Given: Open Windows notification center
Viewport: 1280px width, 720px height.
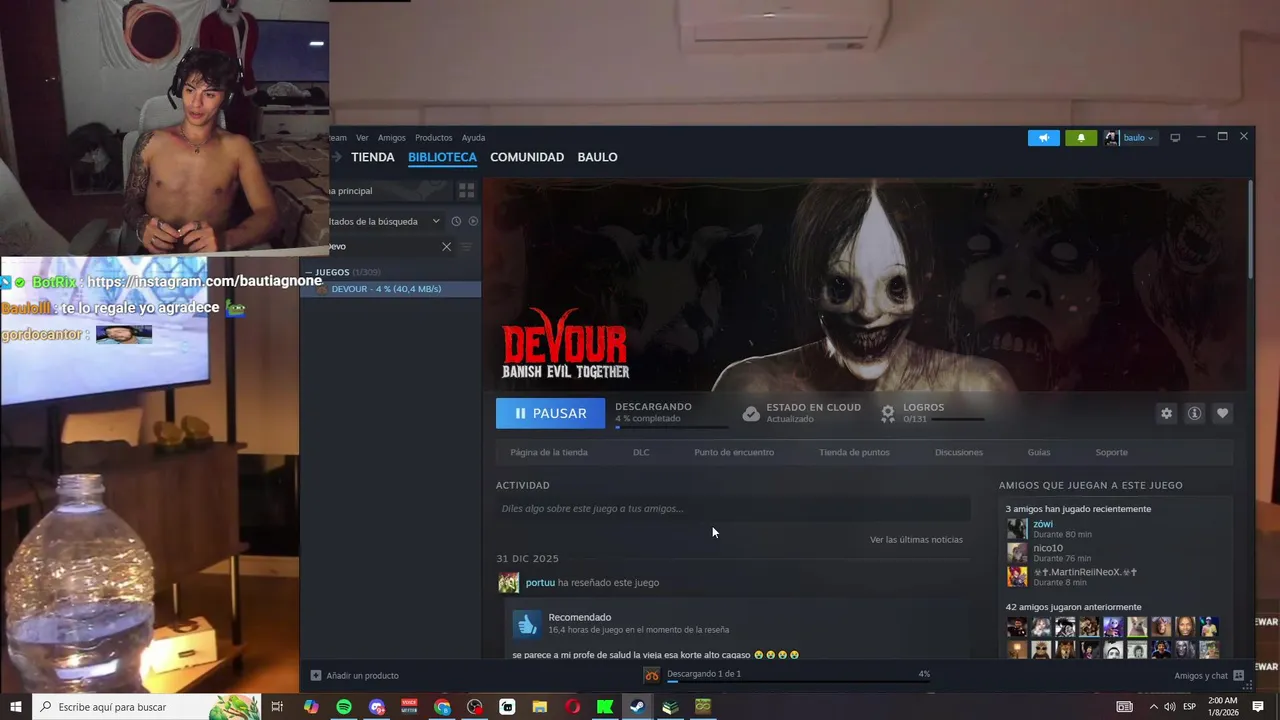Looking at the screenshot, I should [1258, 707].
